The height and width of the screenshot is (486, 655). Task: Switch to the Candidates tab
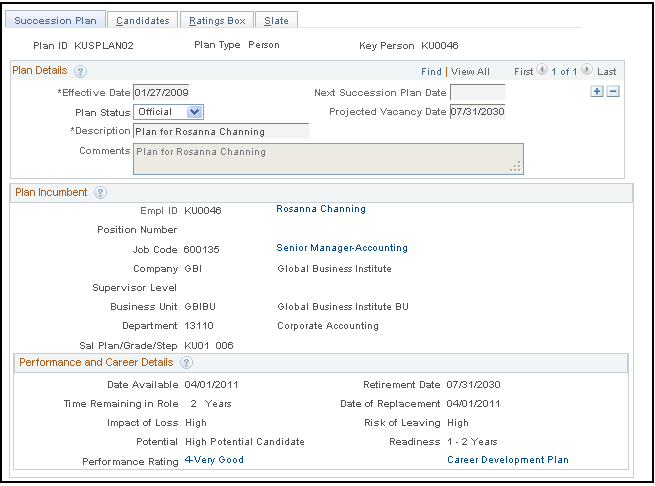click(x=143, y=20)
